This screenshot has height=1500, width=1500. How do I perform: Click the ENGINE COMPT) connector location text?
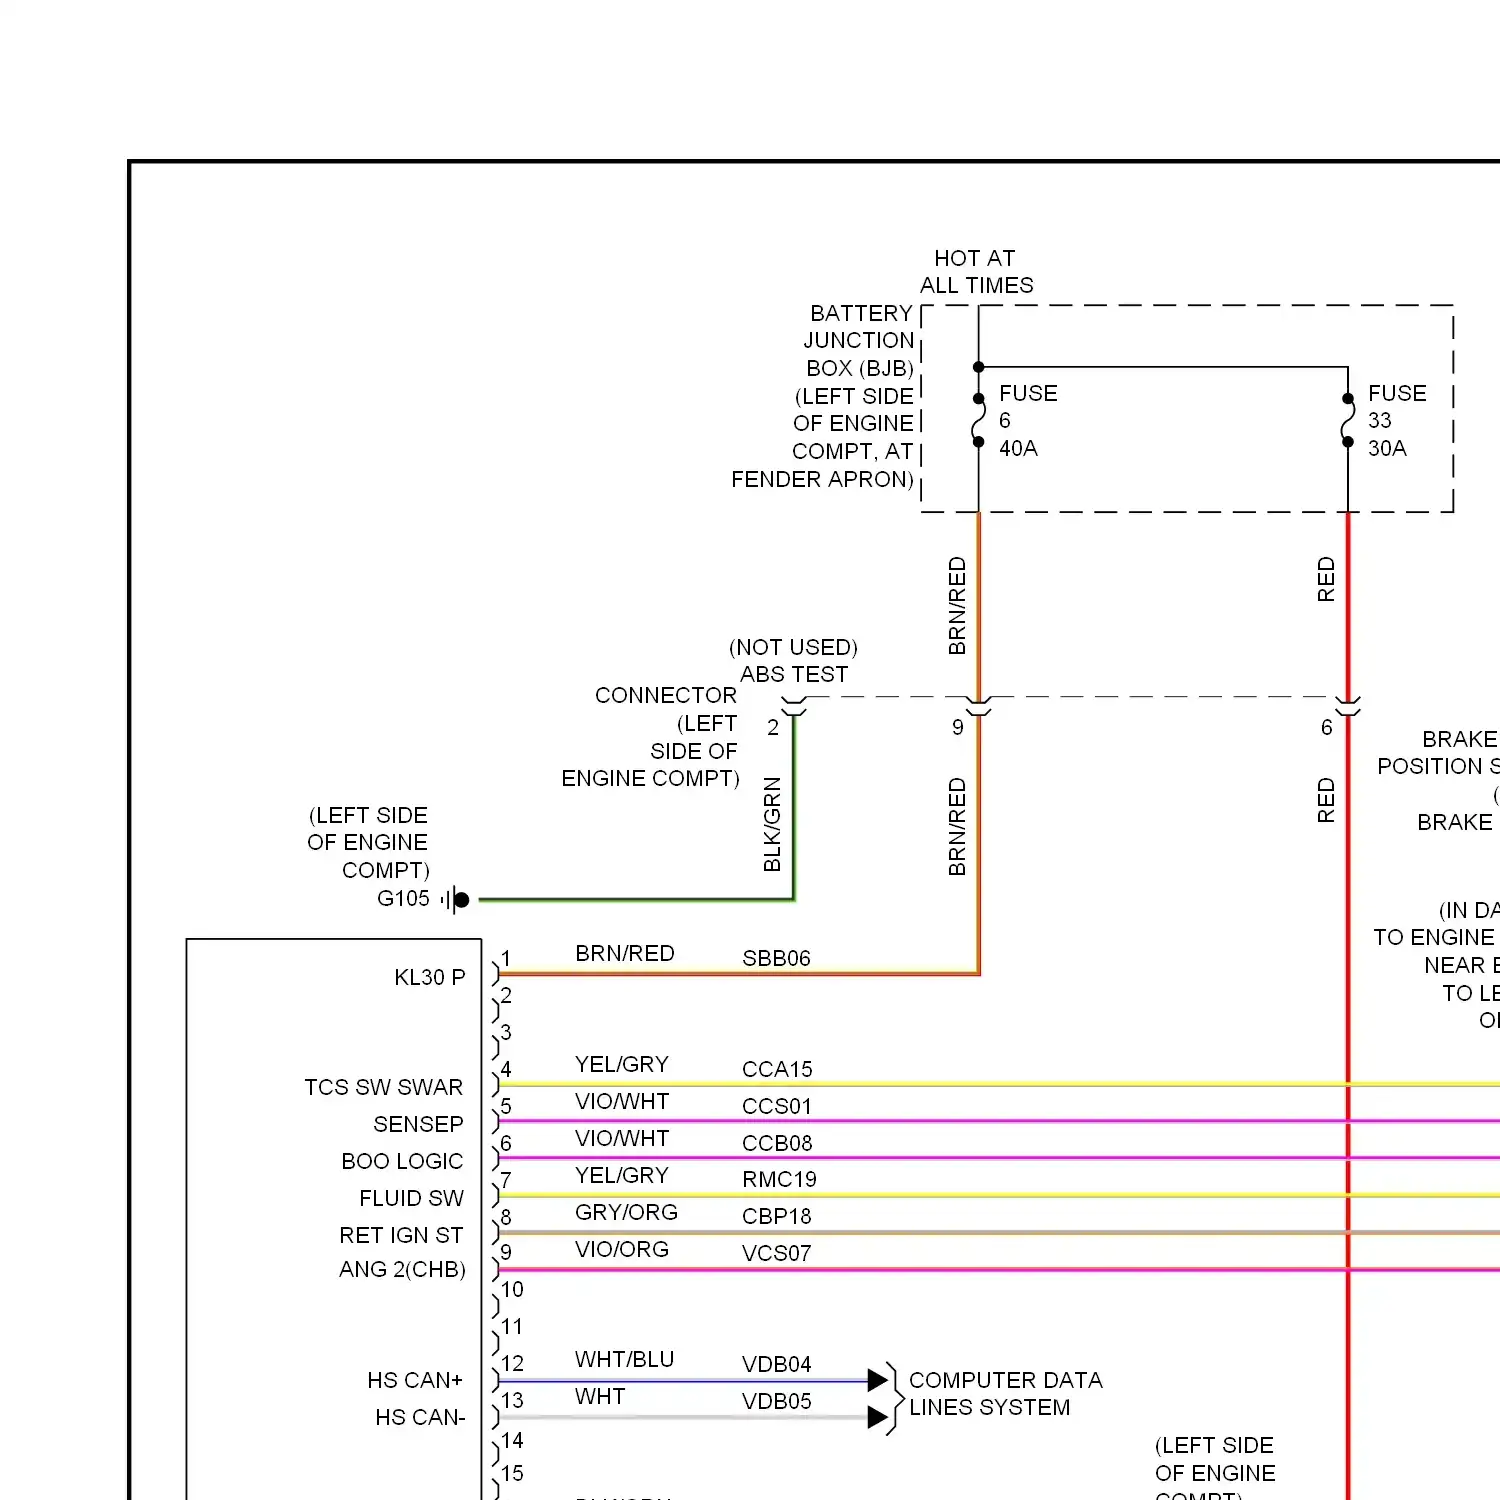point(650,779)
